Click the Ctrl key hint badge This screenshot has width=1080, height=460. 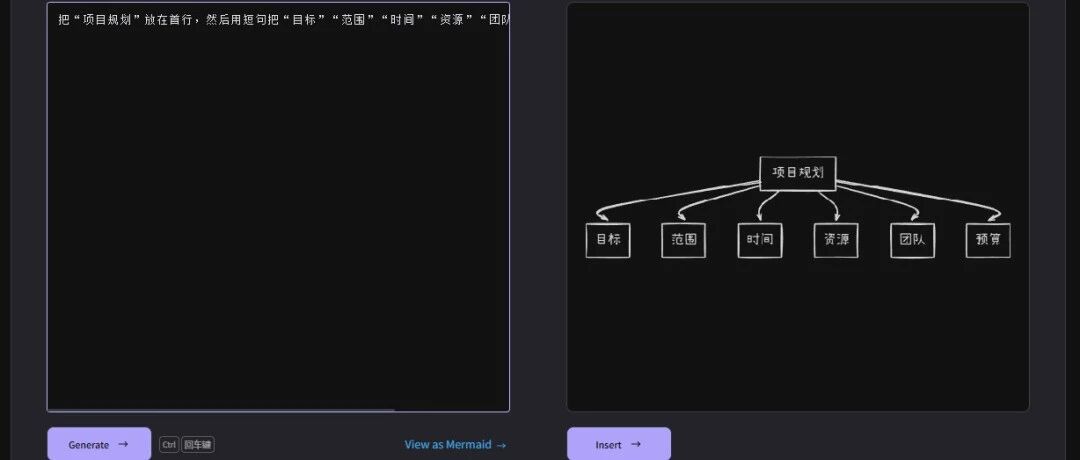tap(169, 445)
